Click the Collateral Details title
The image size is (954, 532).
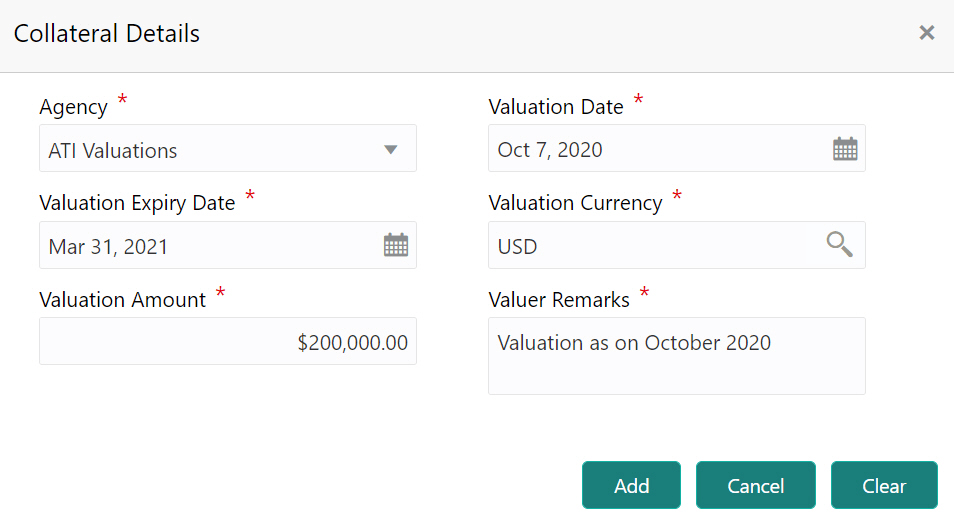click(x=107, y=34)
